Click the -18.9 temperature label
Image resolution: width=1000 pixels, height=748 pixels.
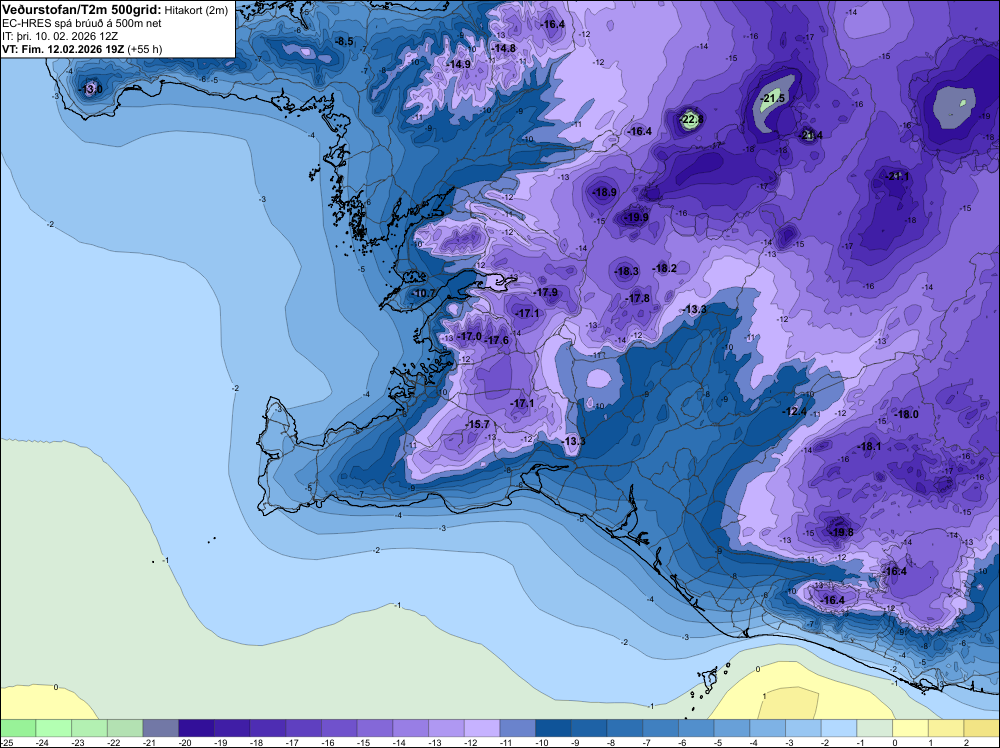(x=603, y=192)
